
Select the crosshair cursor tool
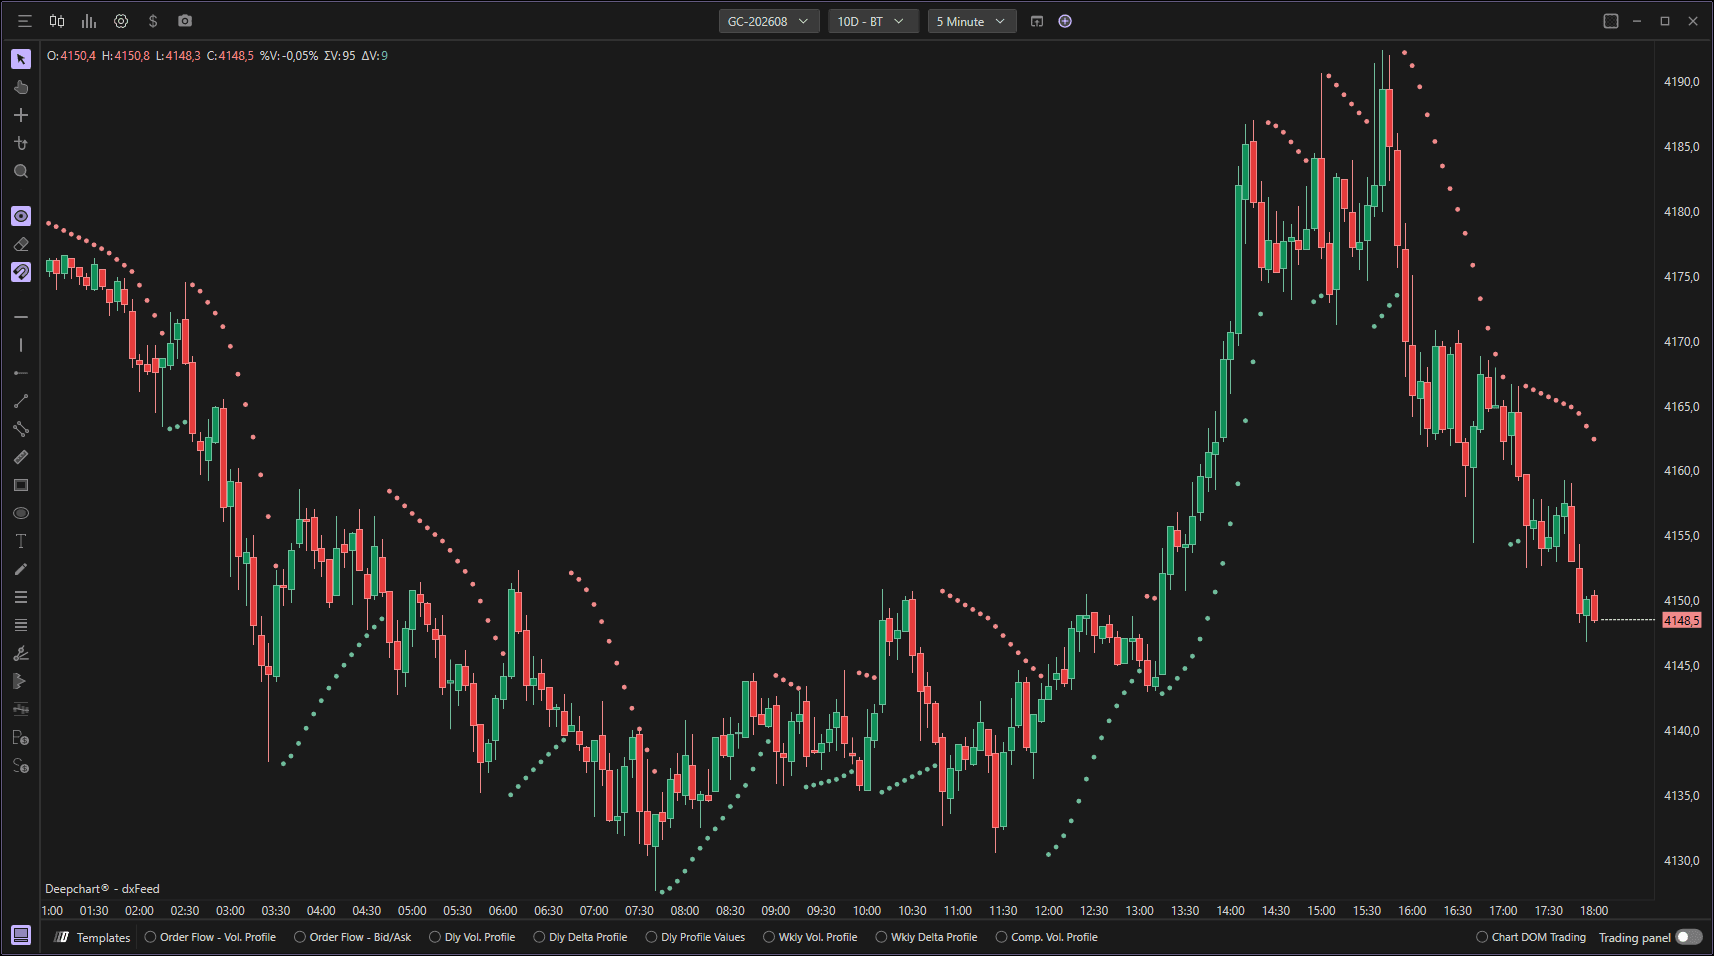21,115
